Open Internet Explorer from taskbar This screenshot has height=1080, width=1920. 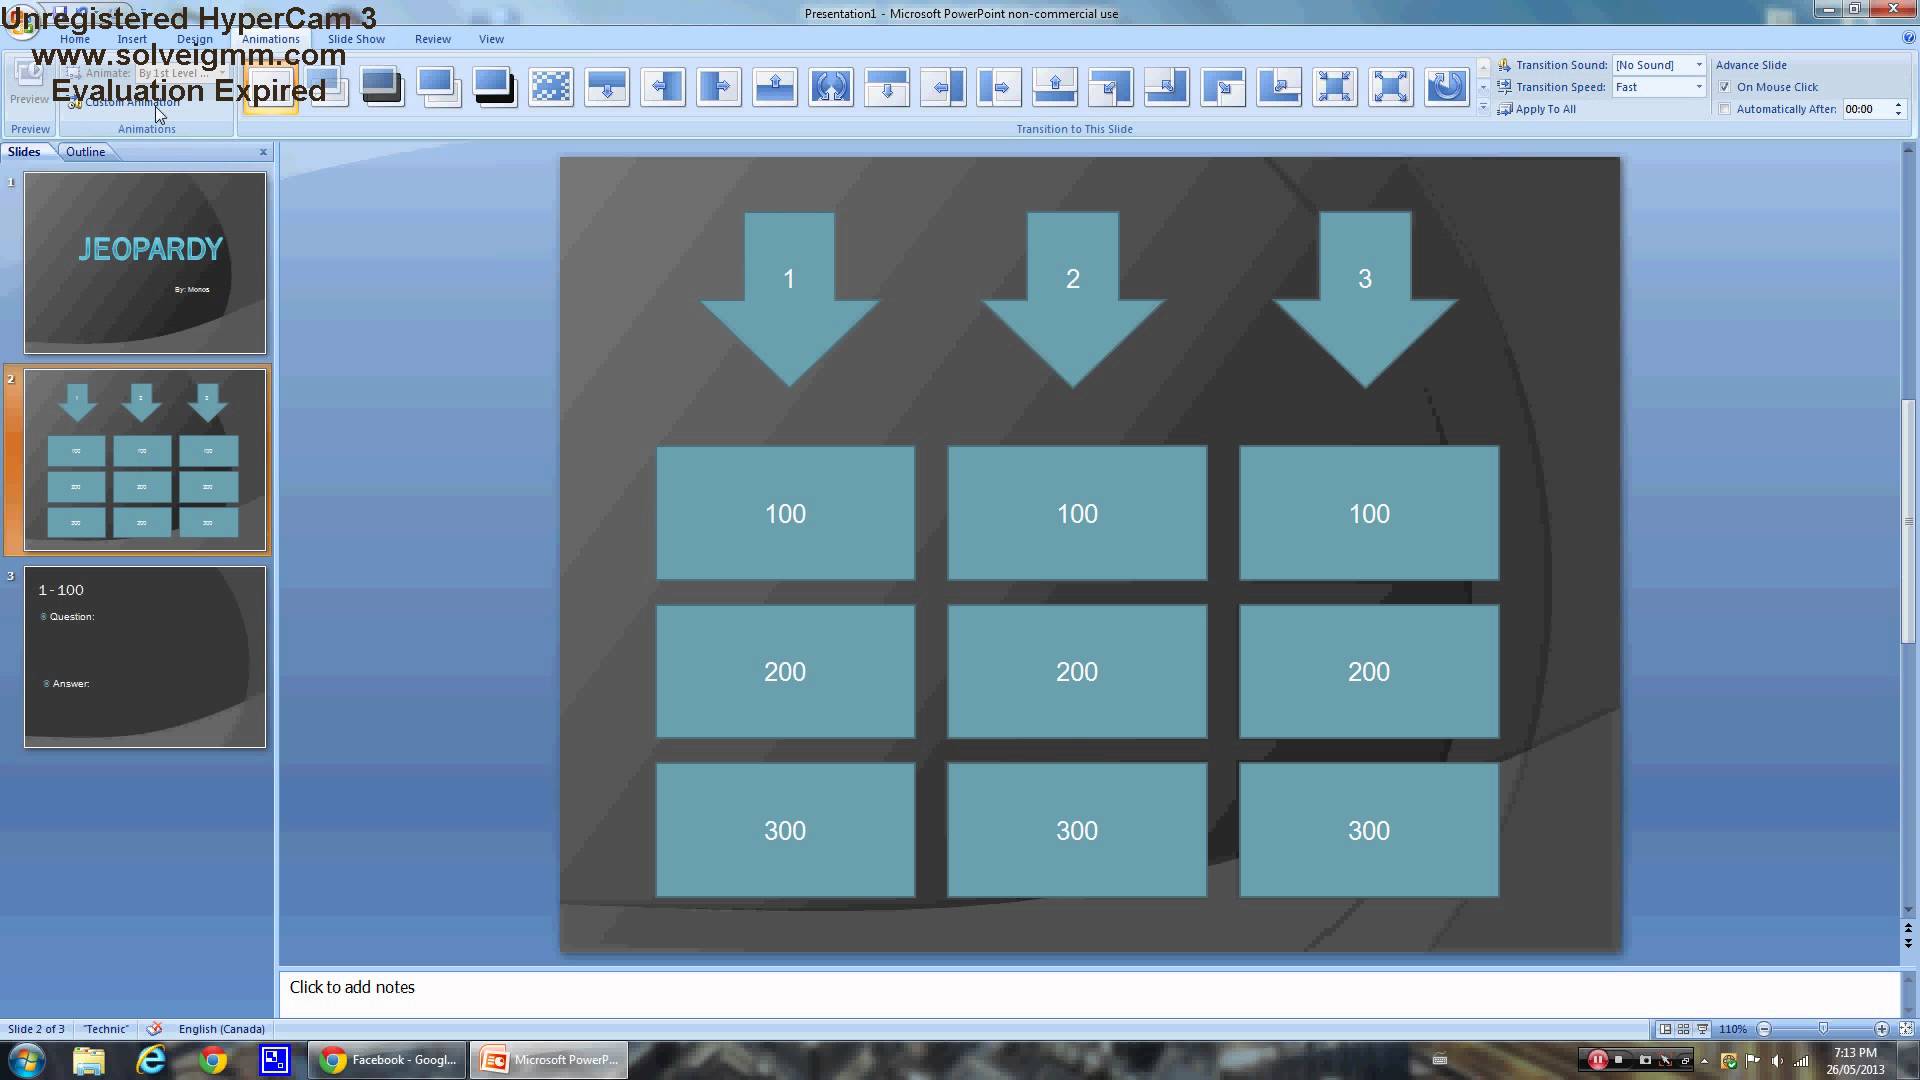(x=151, y=1060)
